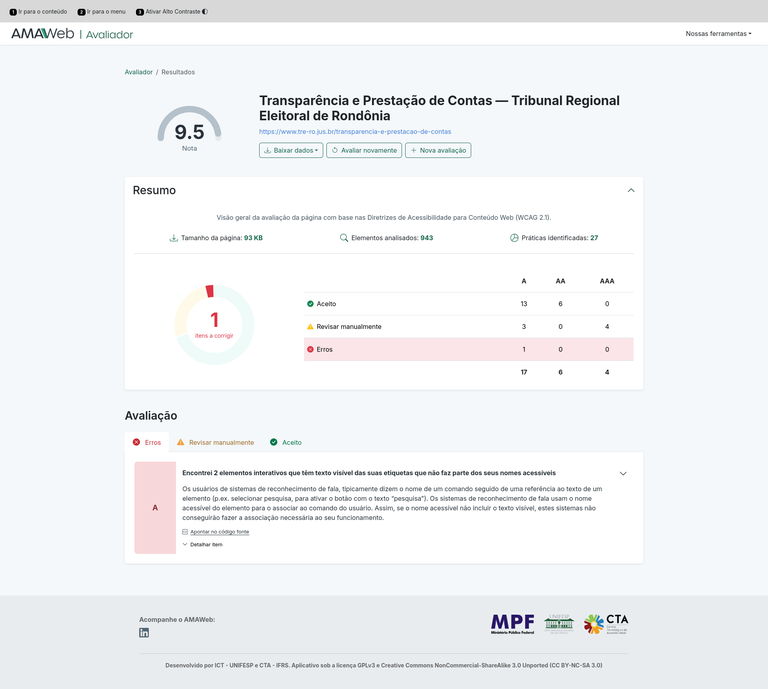
Task: Click the pie icon beside Práticas identificadas
Action: click(x=514, y=238)
